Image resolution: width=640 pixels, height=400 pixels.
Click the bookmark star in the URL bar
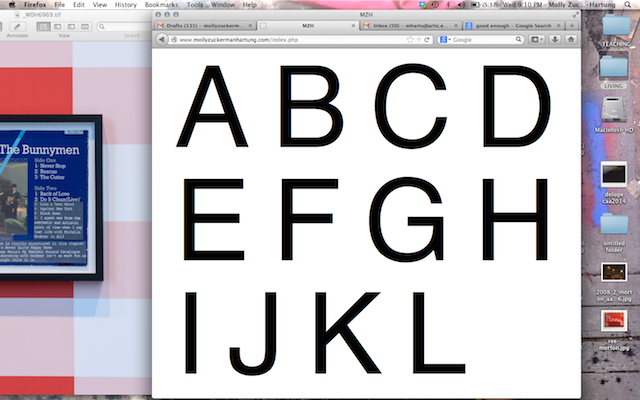(x=409, y=39)
